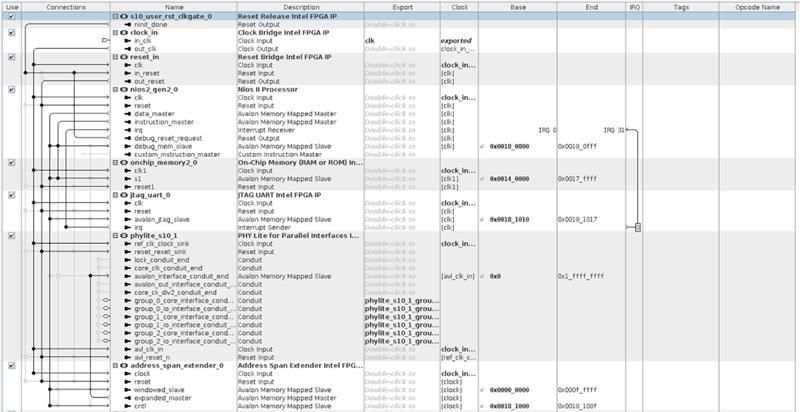Click the arrow icon beside ref_clk_clock_sink

click(x=128, y=244)
